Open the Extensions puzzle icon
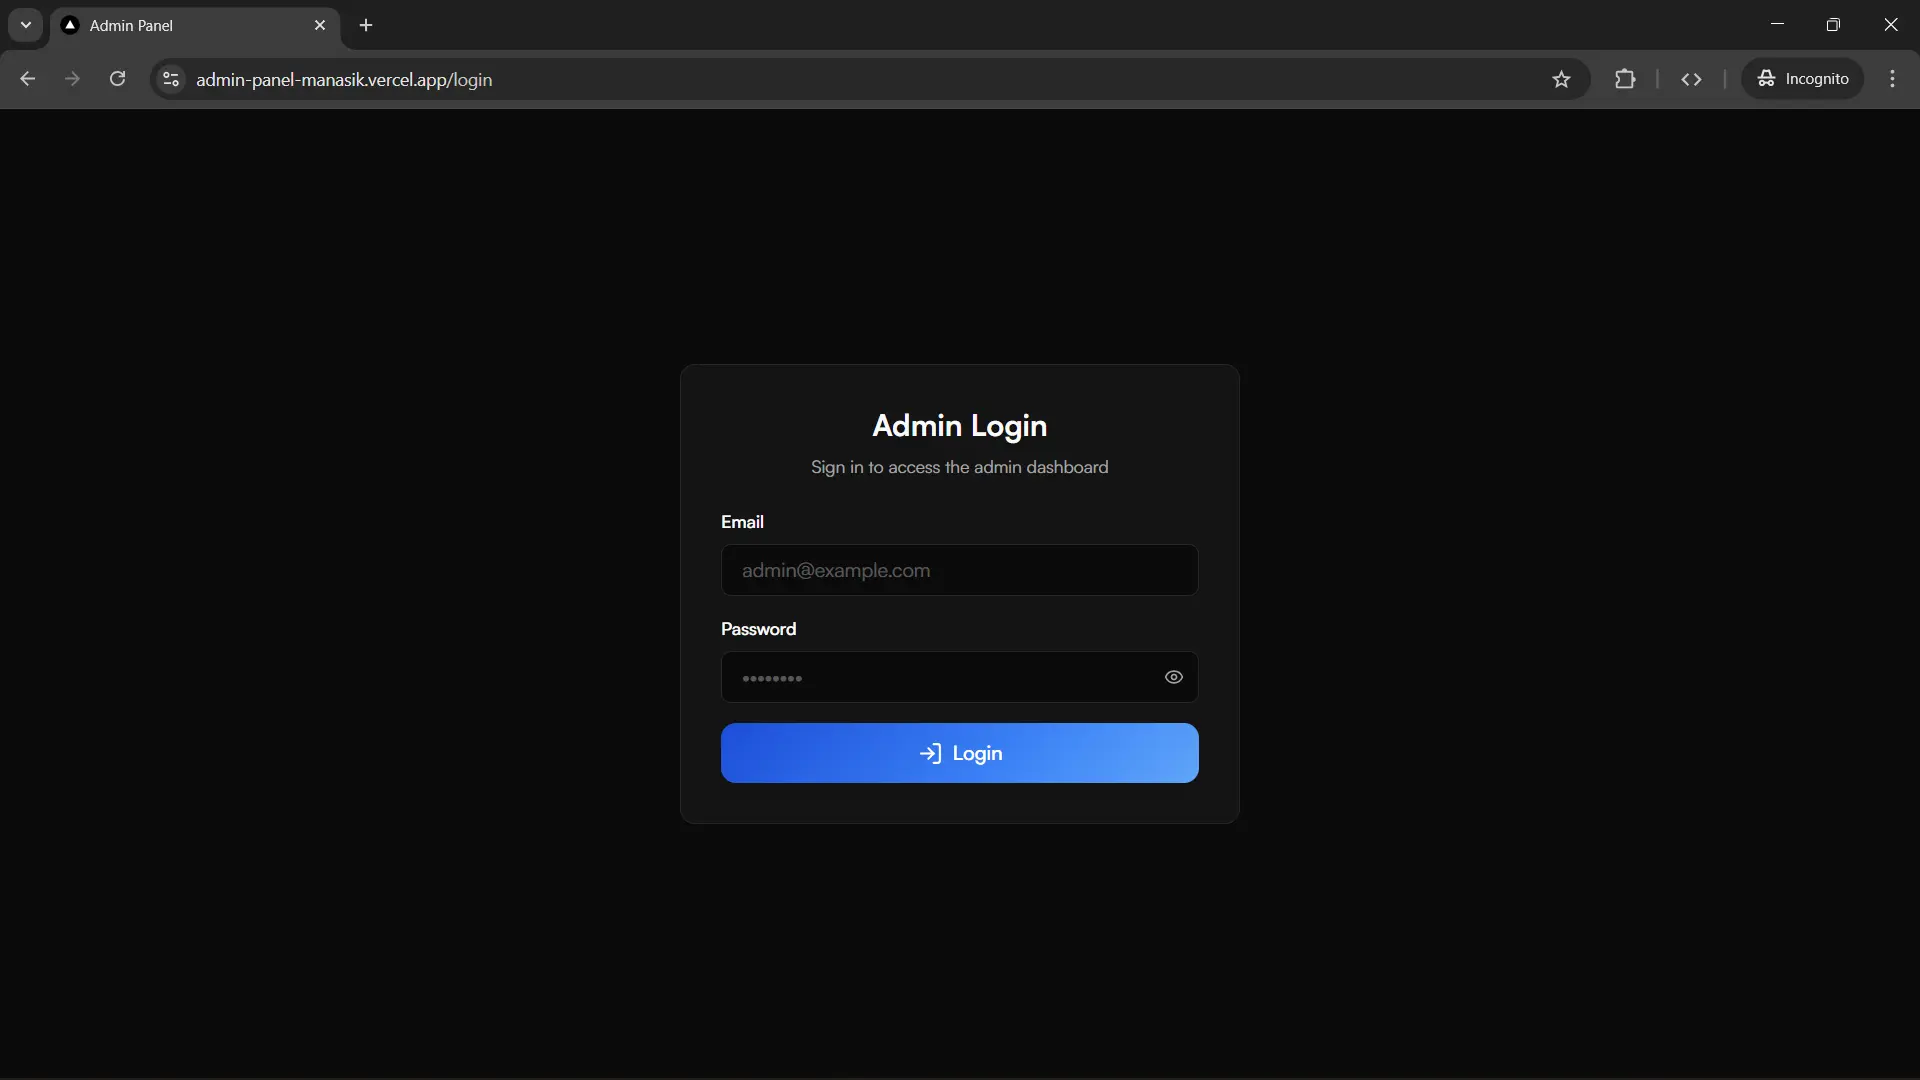 1625,79
